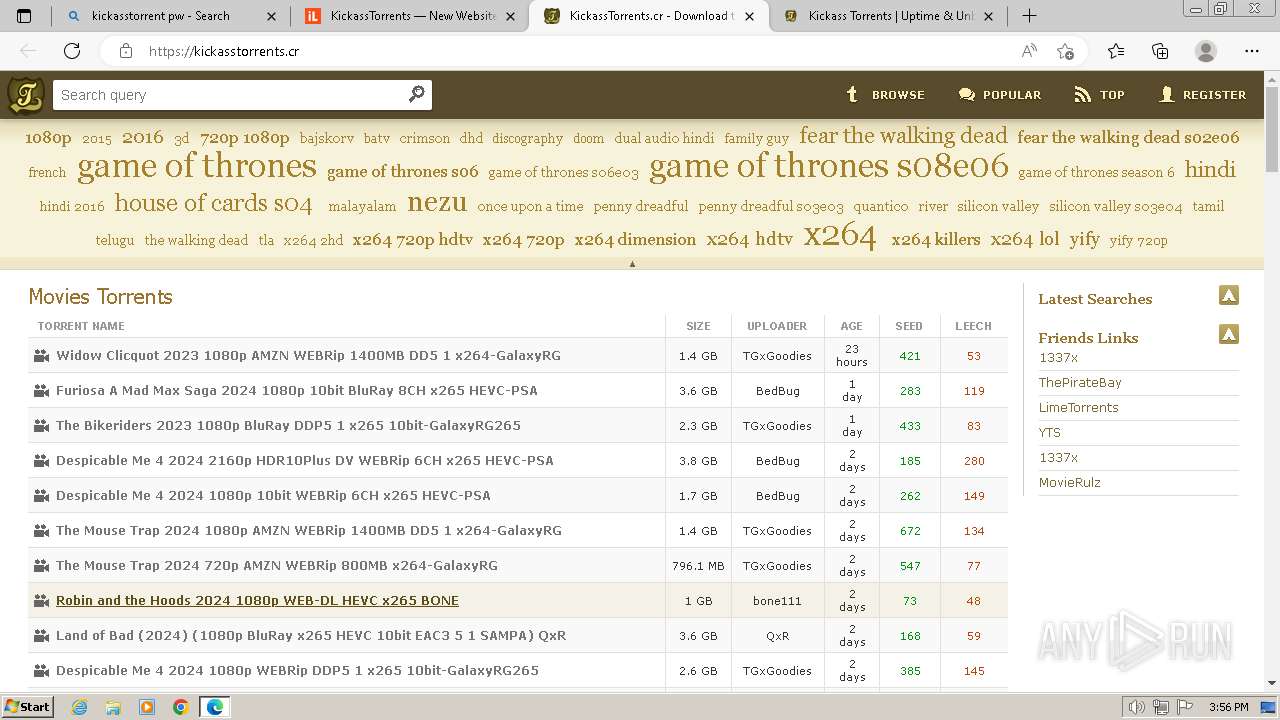
Task: Click the search magnifier icon in query box
Action: coord(417,94)
